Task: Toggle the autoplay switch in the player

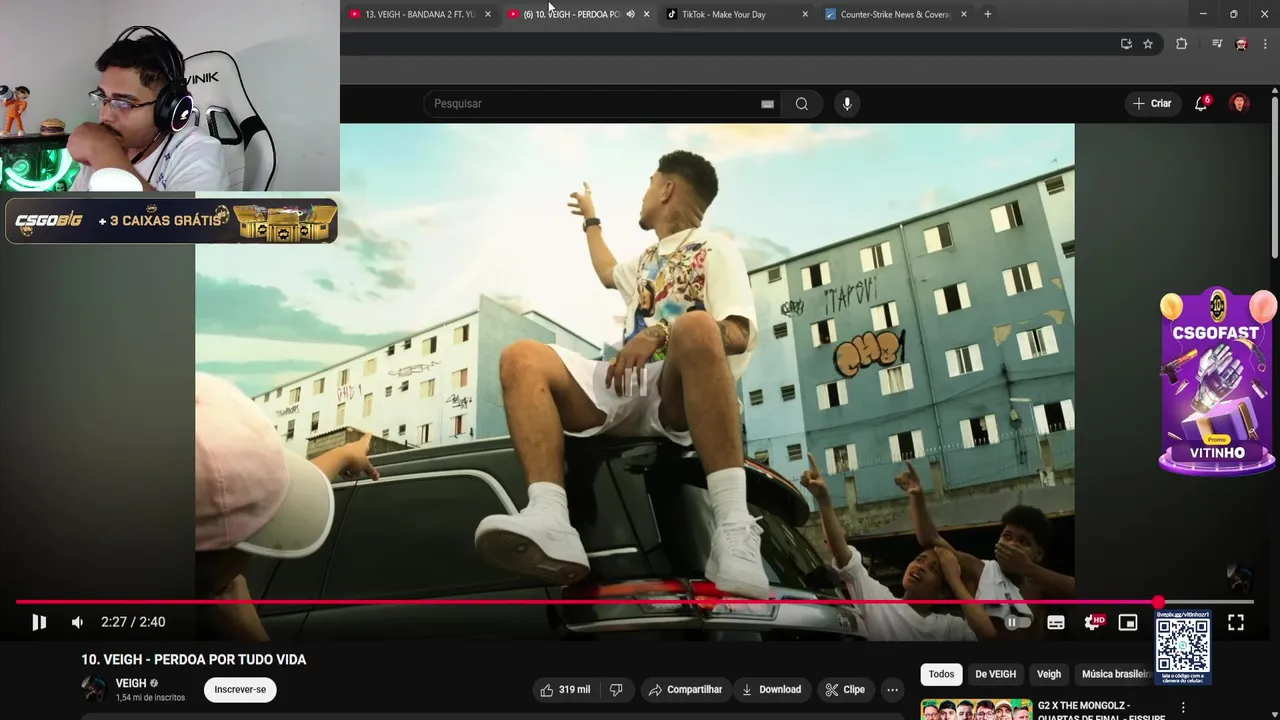Action: pyautogui.click(x=1016, y=622)
